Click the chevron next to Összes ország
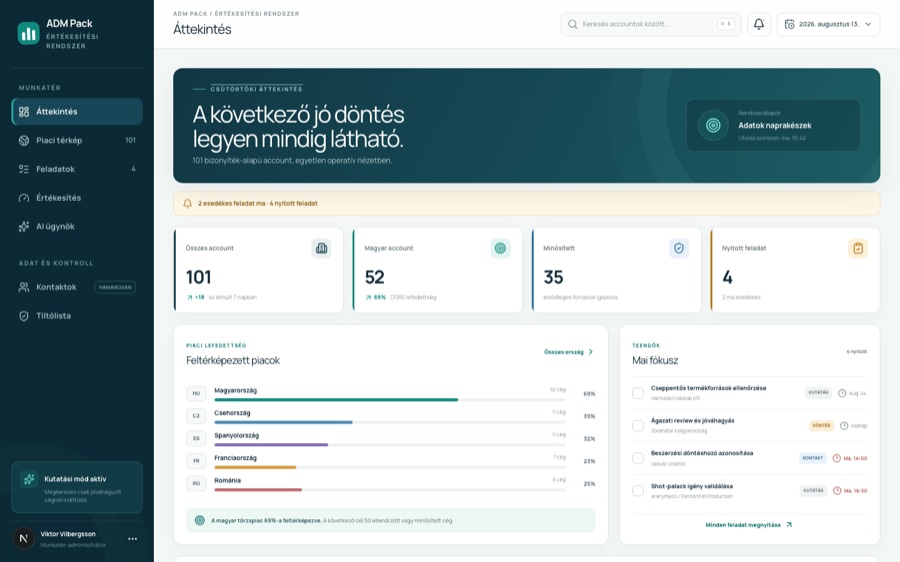 coord(591,352)
